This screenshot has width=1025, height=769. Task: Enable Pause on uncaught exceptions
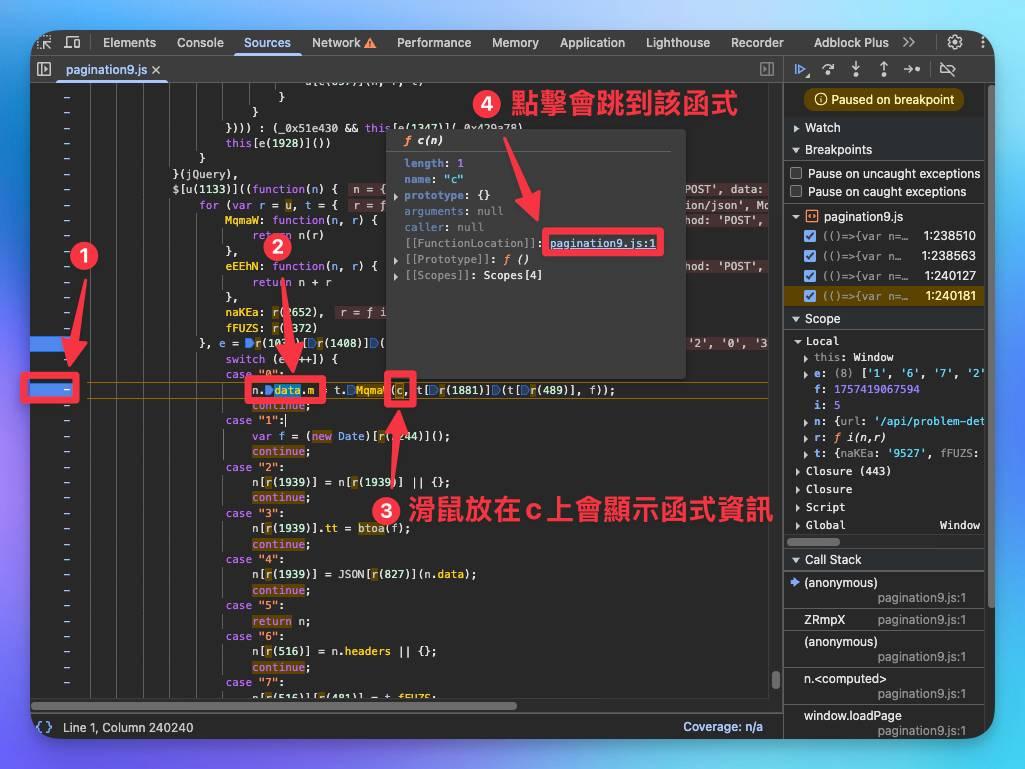pyautogui.click(x=796, y=173)
